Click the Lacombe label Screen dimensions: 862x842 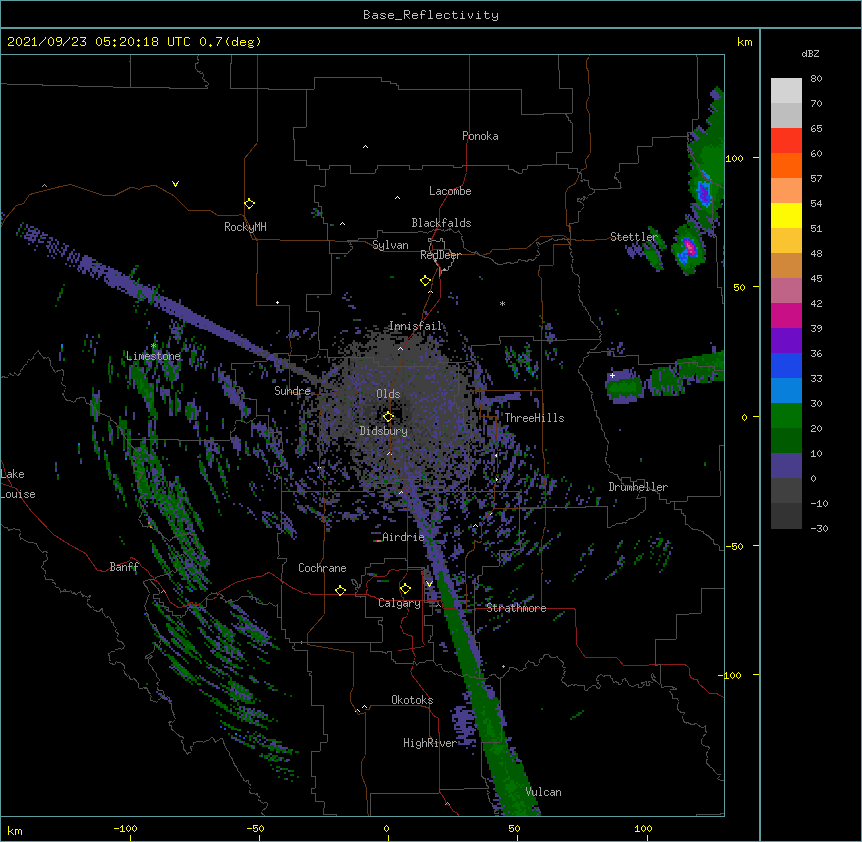450,191
